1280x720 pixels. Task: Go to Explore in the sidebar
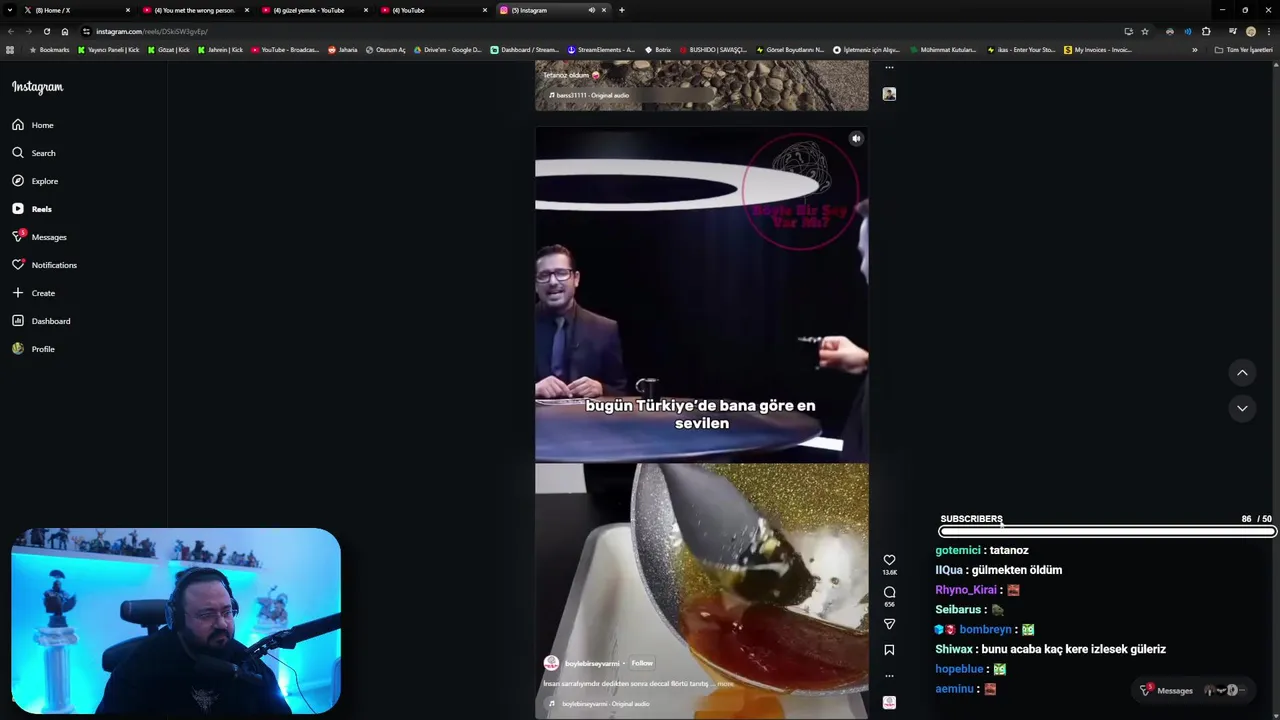pos(35,181)
